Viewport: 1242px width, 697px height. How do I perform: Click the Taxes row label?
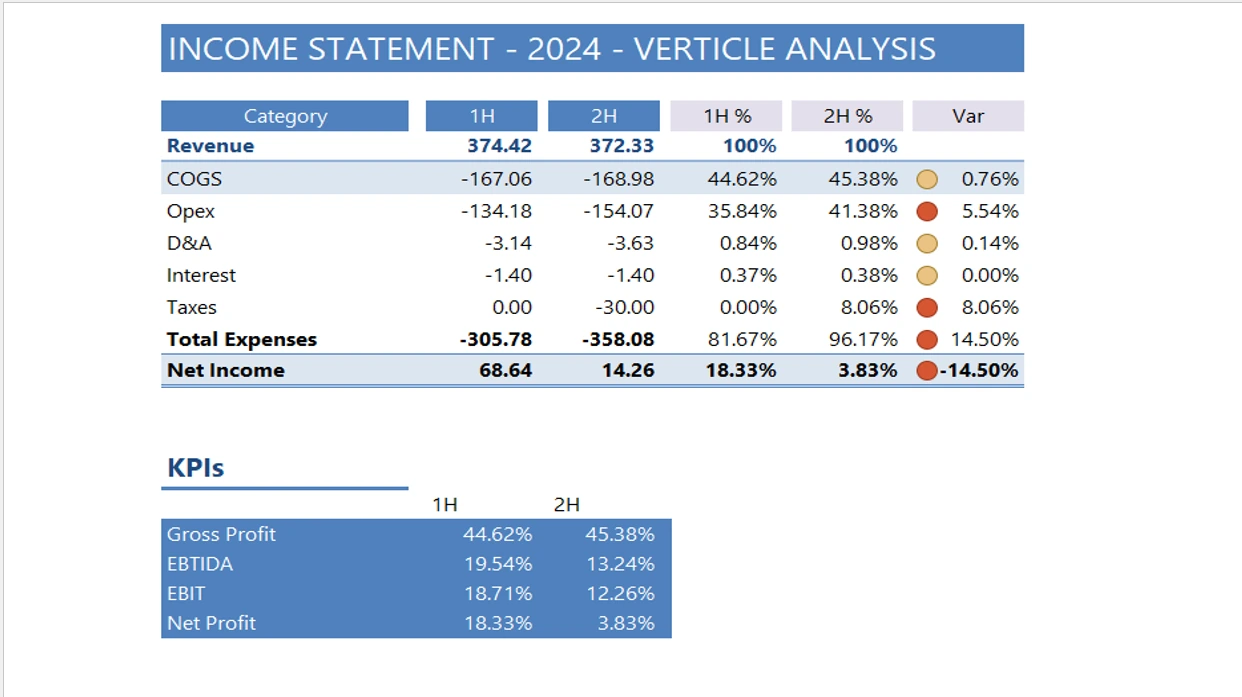(x=192, y=308)
